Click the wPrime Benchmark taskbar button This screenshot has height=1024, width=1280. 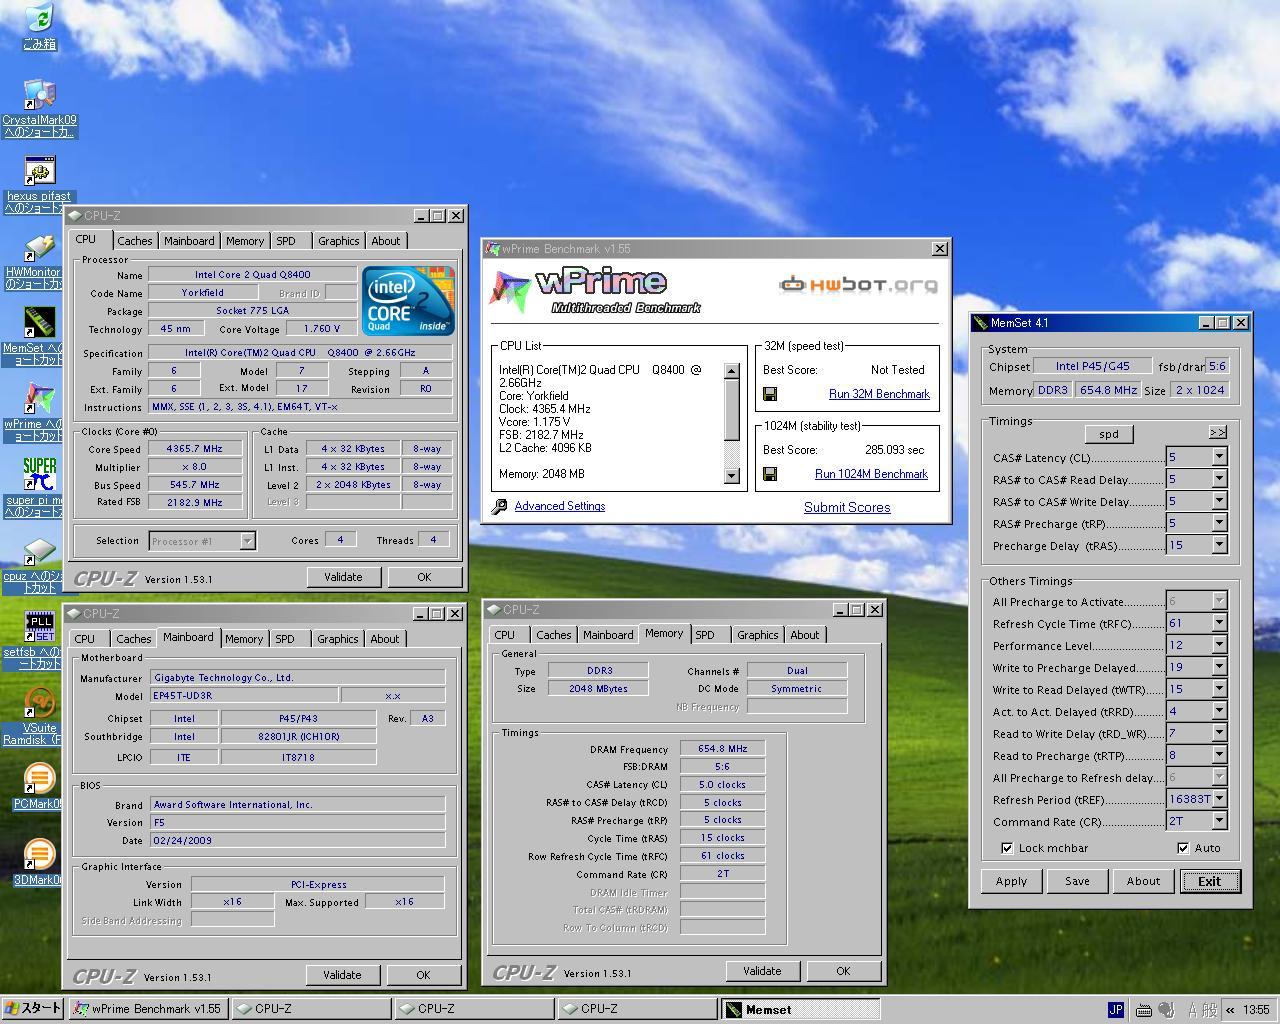click(x=148, y=1009)
